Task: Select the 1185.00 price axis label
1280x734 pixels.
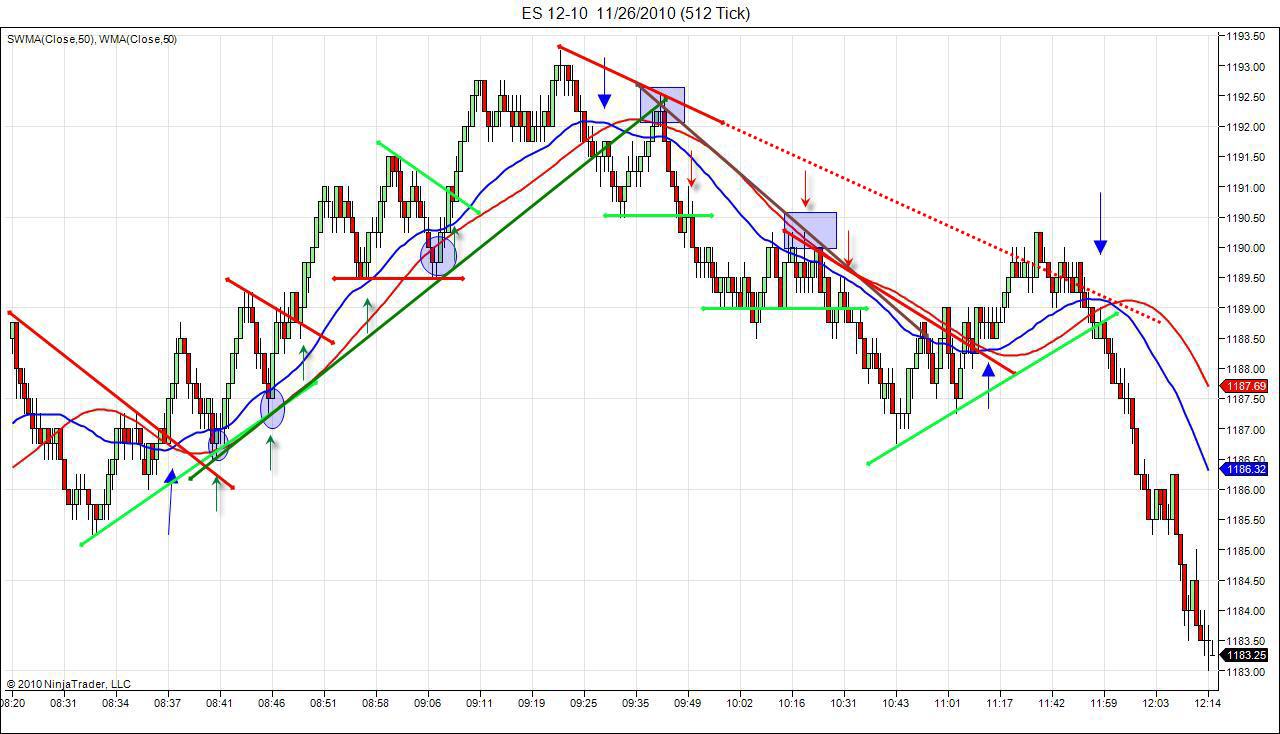Action: coord(1246,550)
